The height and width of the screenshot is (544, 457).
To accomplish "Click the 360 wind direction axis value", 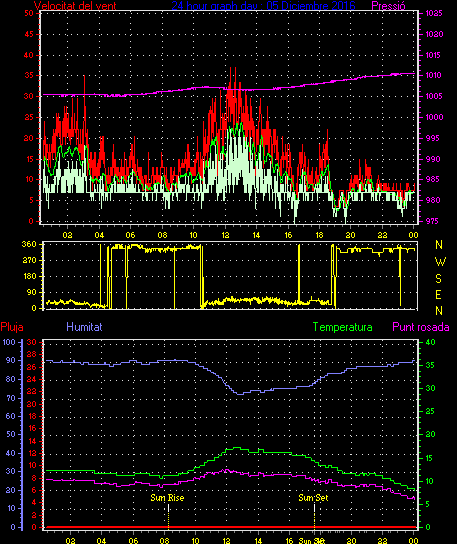I will [x=29, y=244].
